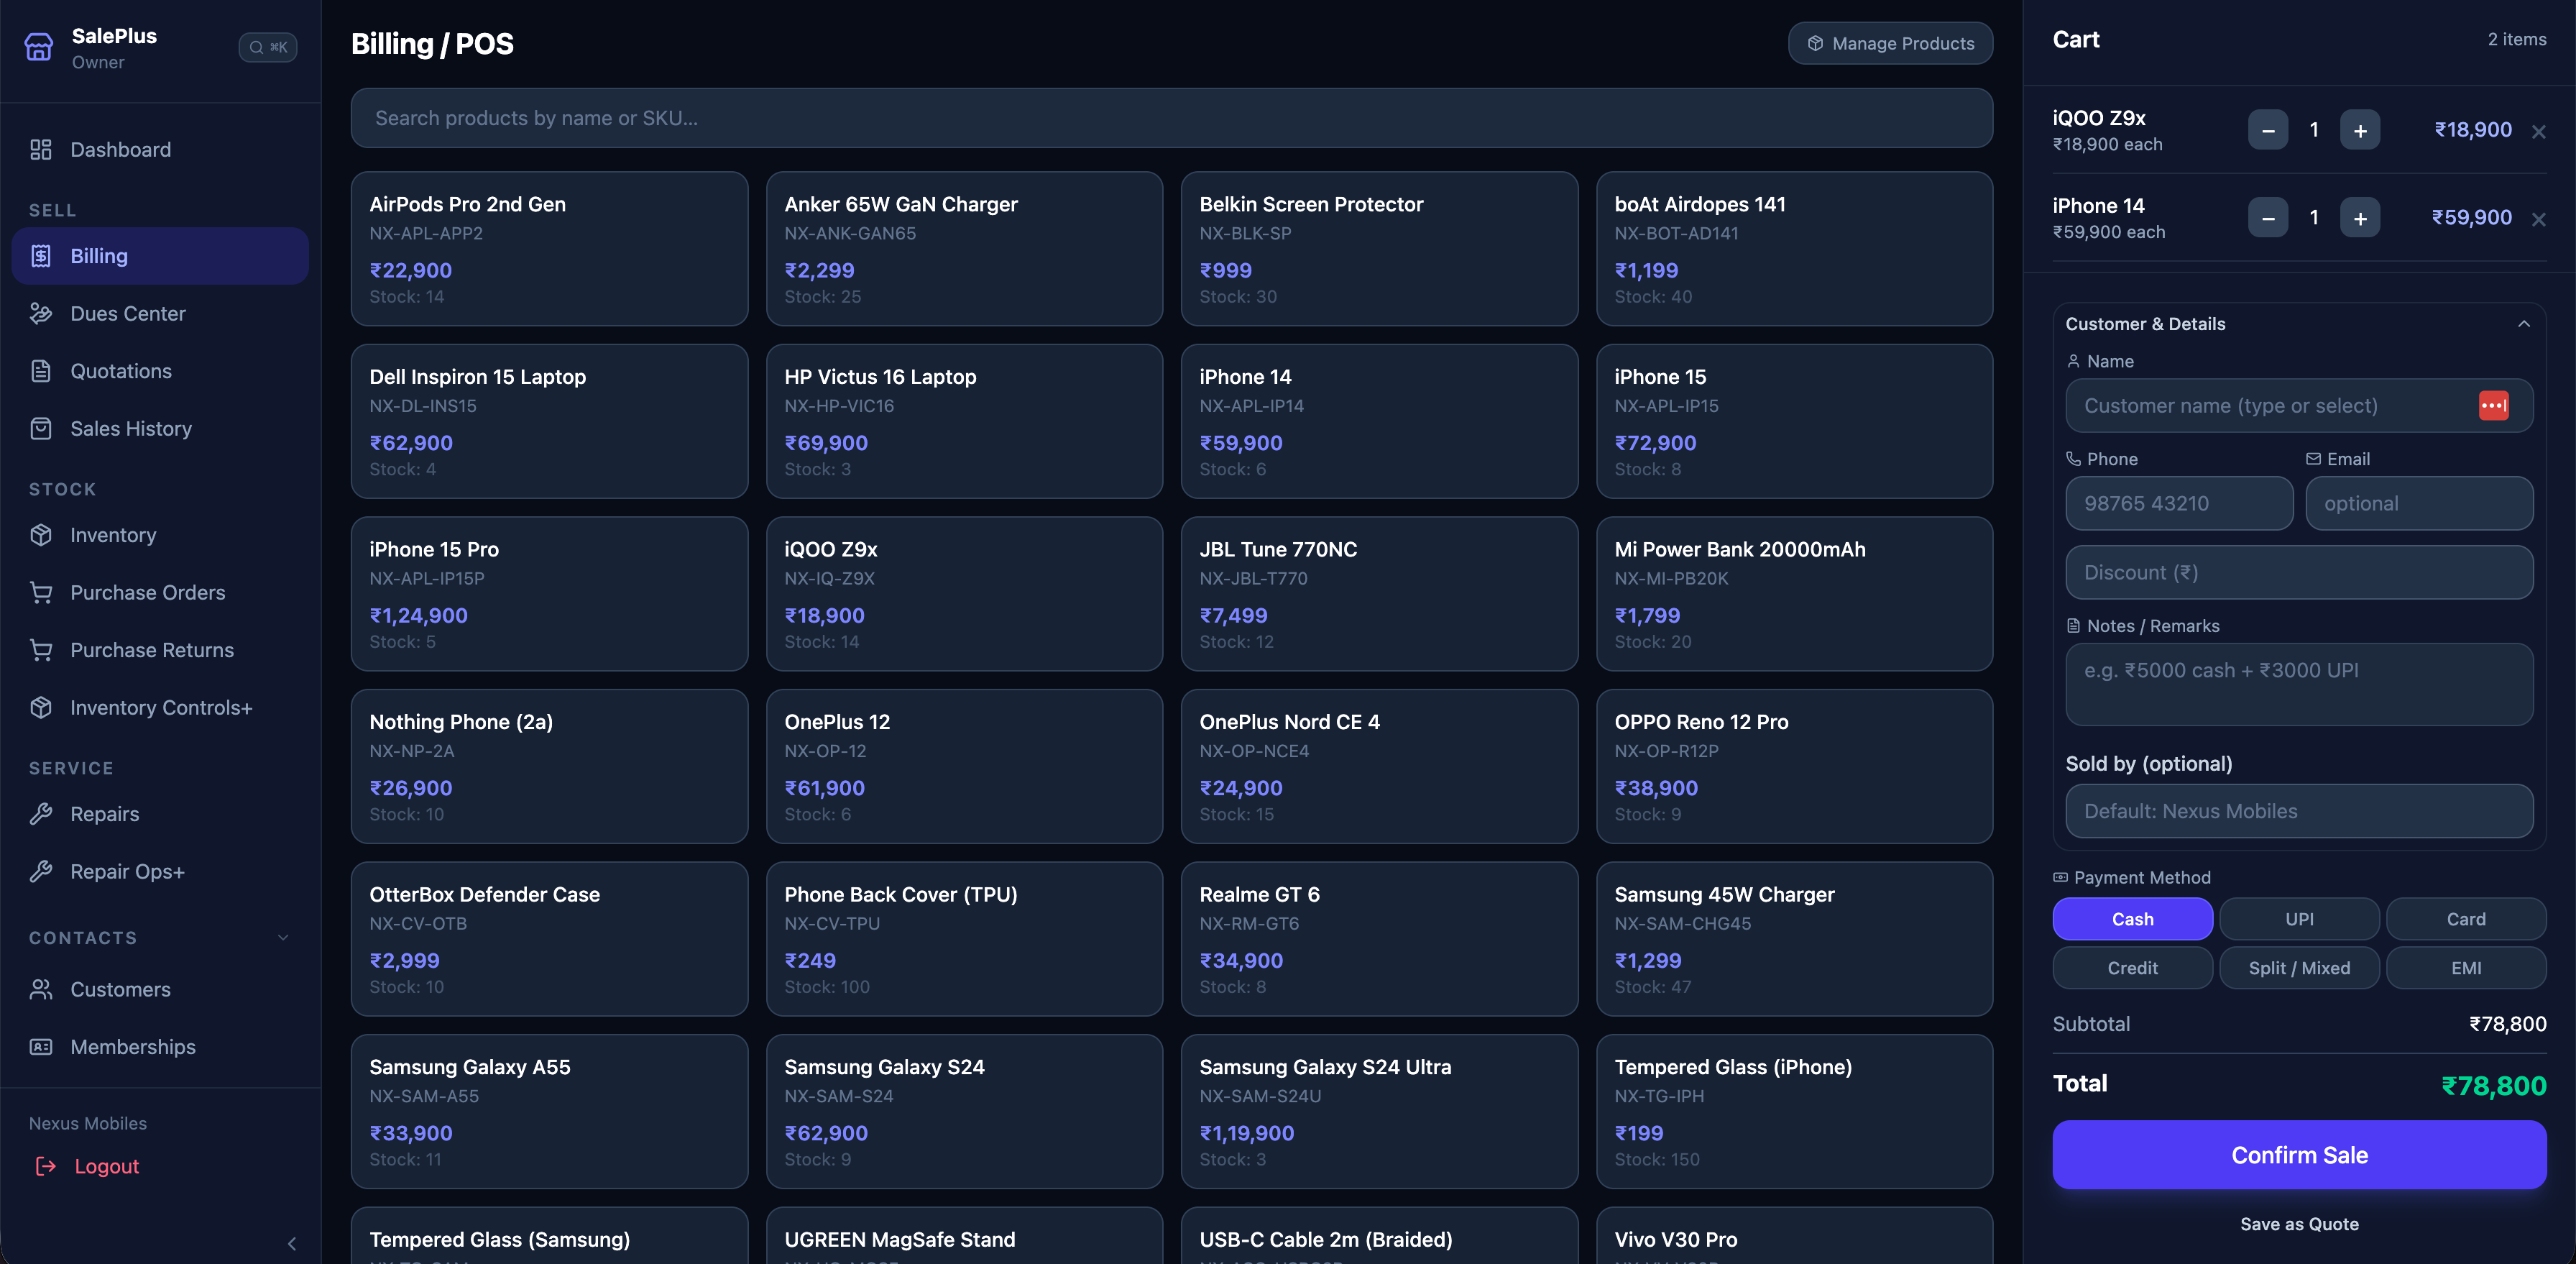The width and height of the screenshot is (2576, 1264).
Task: Decrease iQOO Z9x quantity with minus
Action: pyautogui.click(x=2267, y=131)
